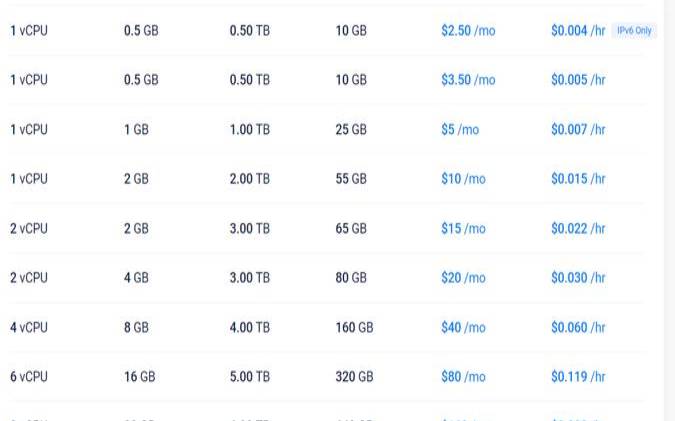Click the $0.060 /hr hourly rate
675x421 pixels.
(578, 327)
